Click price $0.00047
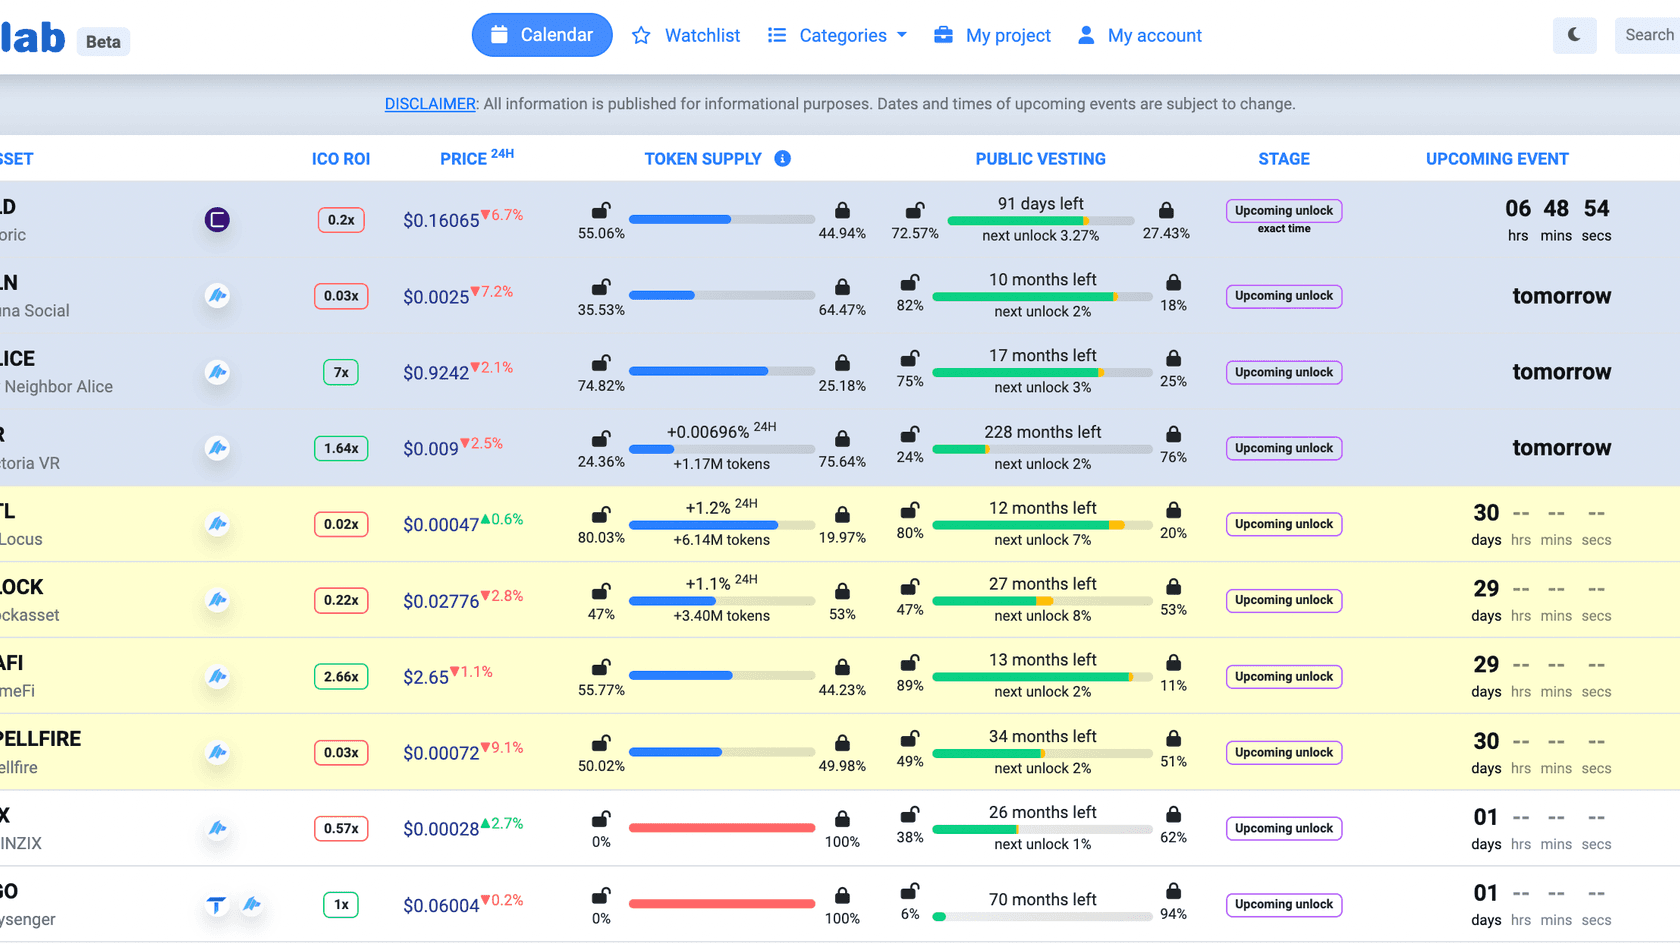 click(x=441, y=525)
